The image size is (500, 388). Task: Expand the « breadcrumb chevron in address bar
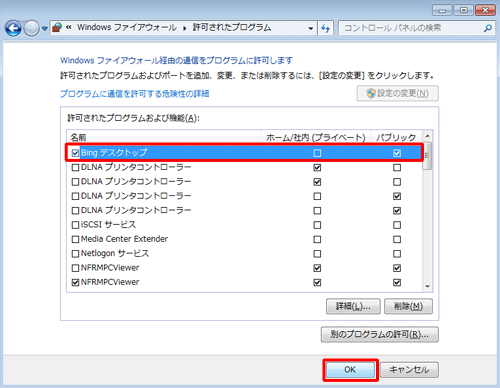(x=69, y=27)
